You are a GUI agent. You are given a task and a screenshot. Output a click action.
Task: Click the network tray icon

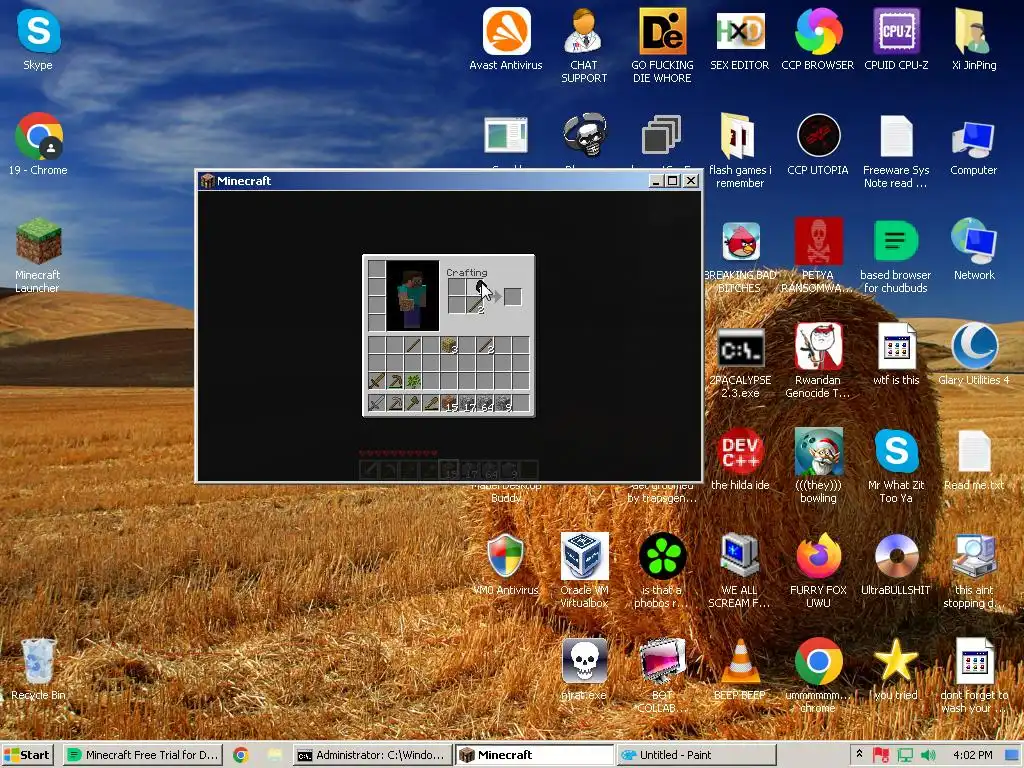point(904,755)
